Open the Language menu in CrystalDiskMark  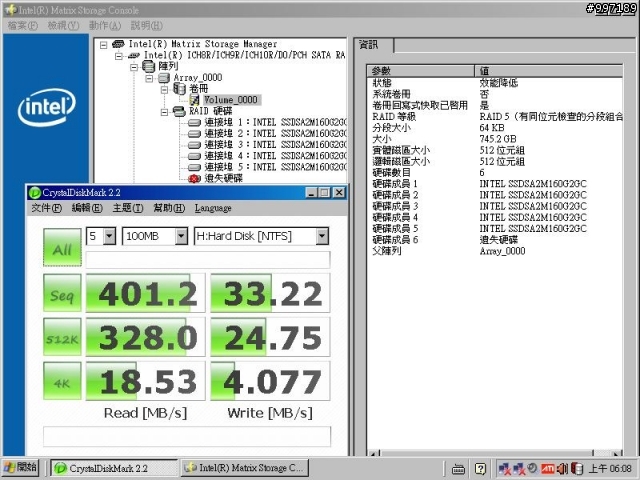click(213, 208)
